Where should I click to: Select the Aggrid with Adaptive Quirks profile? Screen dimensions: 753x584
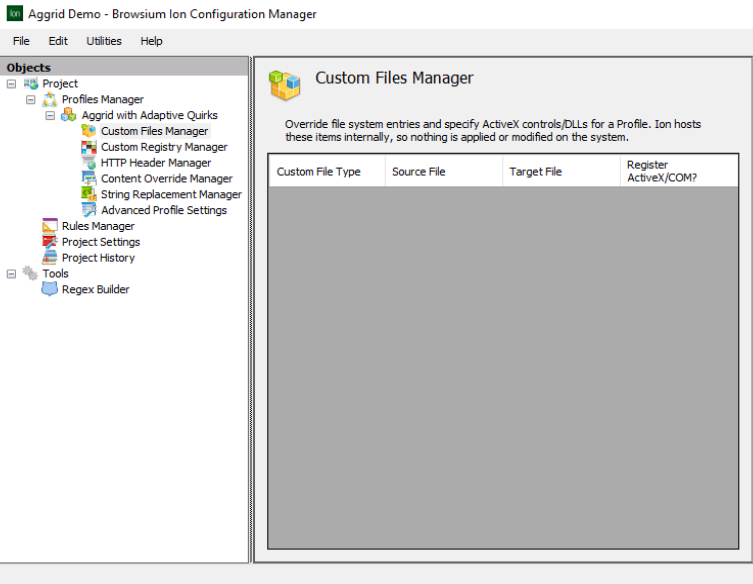click(x=149, y=115)
